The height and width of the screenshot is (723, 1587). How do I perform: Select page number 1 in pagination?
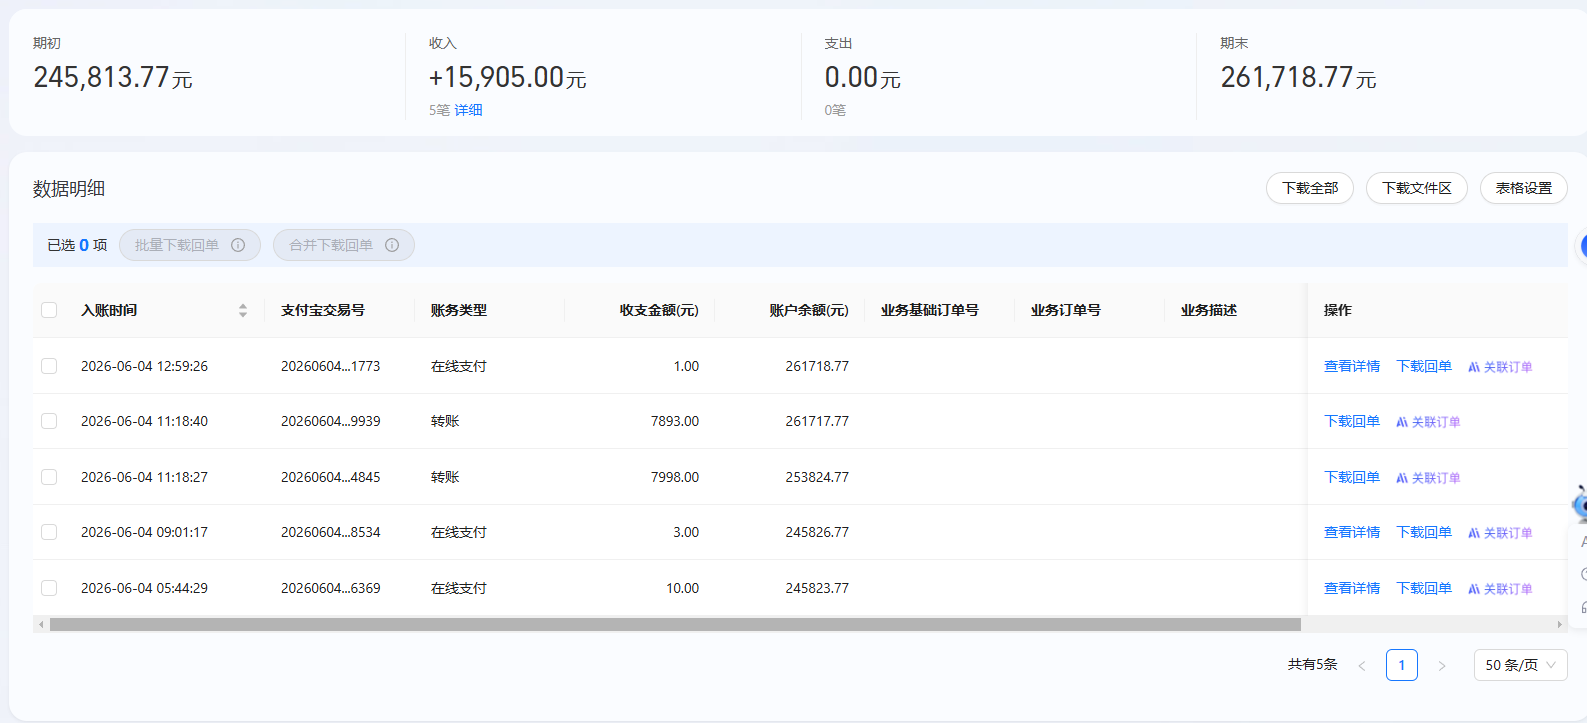[1402, 665]
